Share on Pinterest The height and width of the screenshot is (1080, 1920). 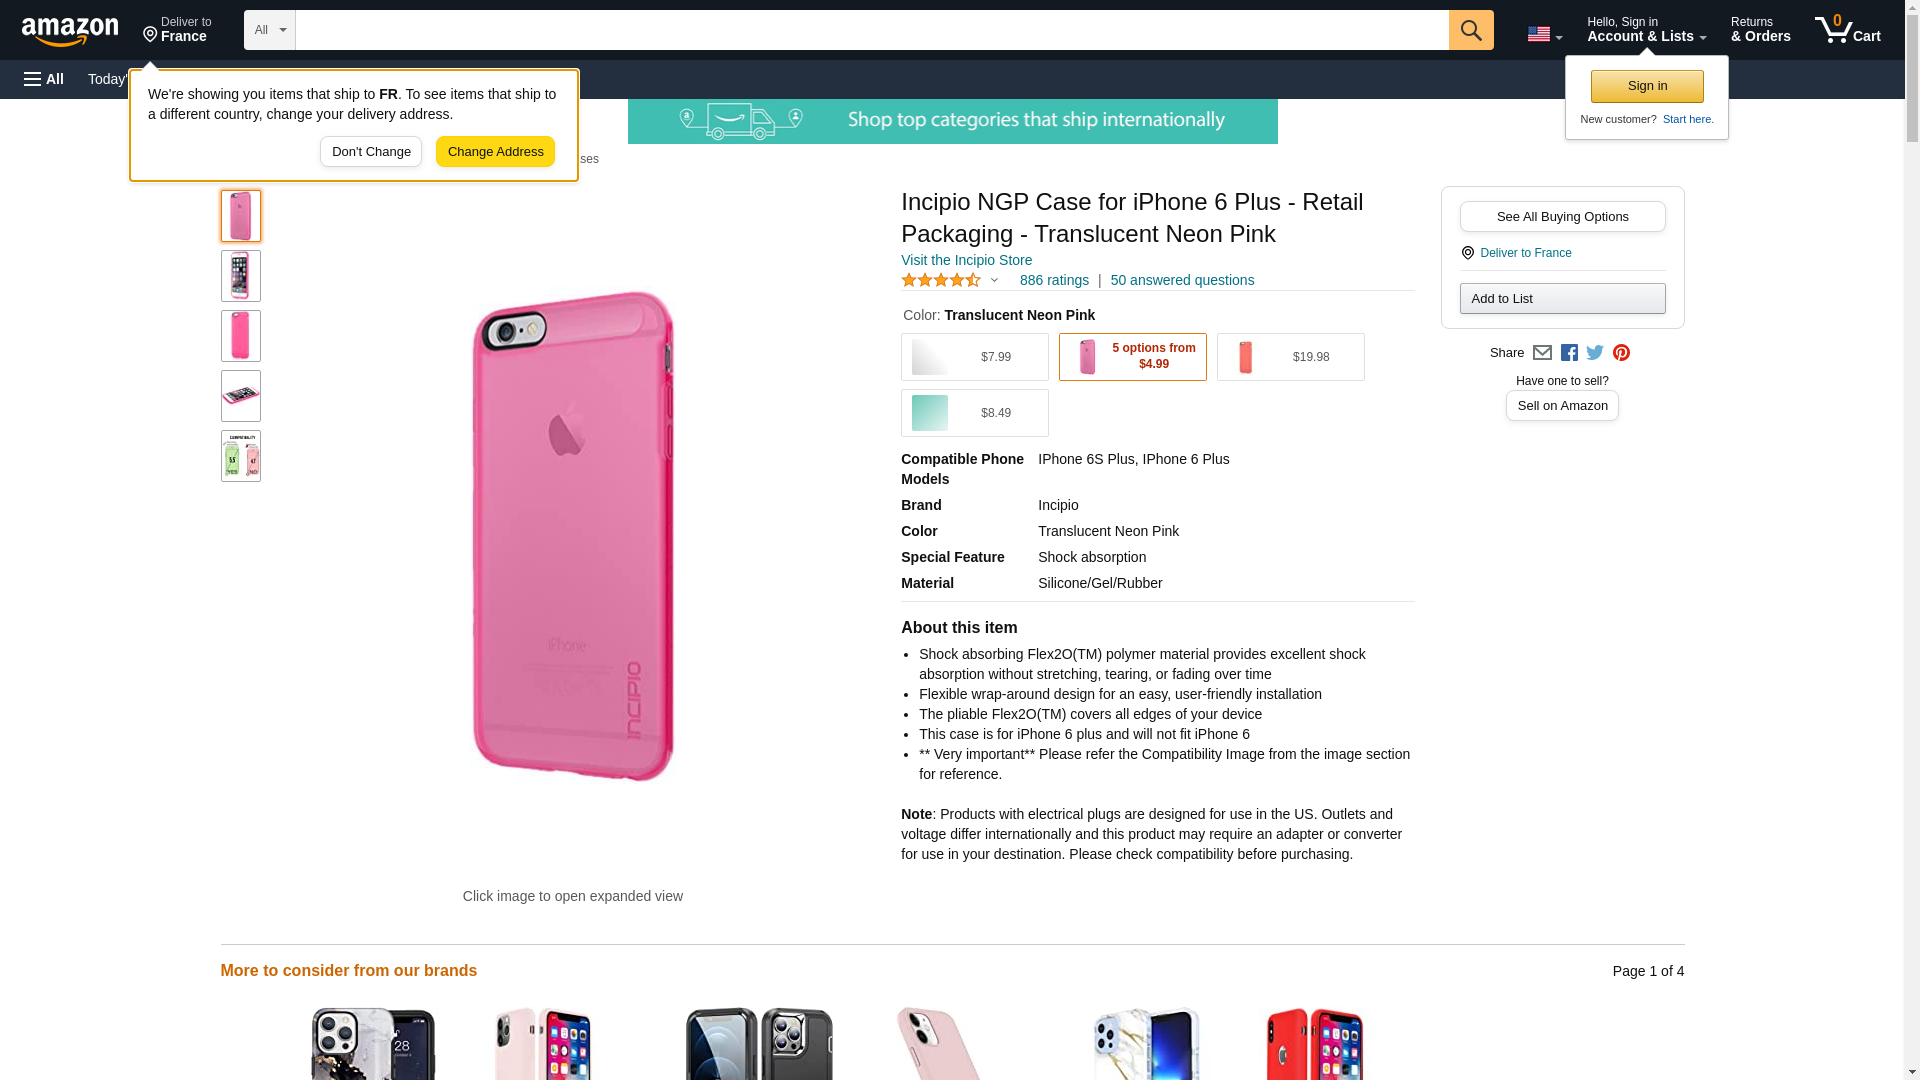tap(1621, 353)
